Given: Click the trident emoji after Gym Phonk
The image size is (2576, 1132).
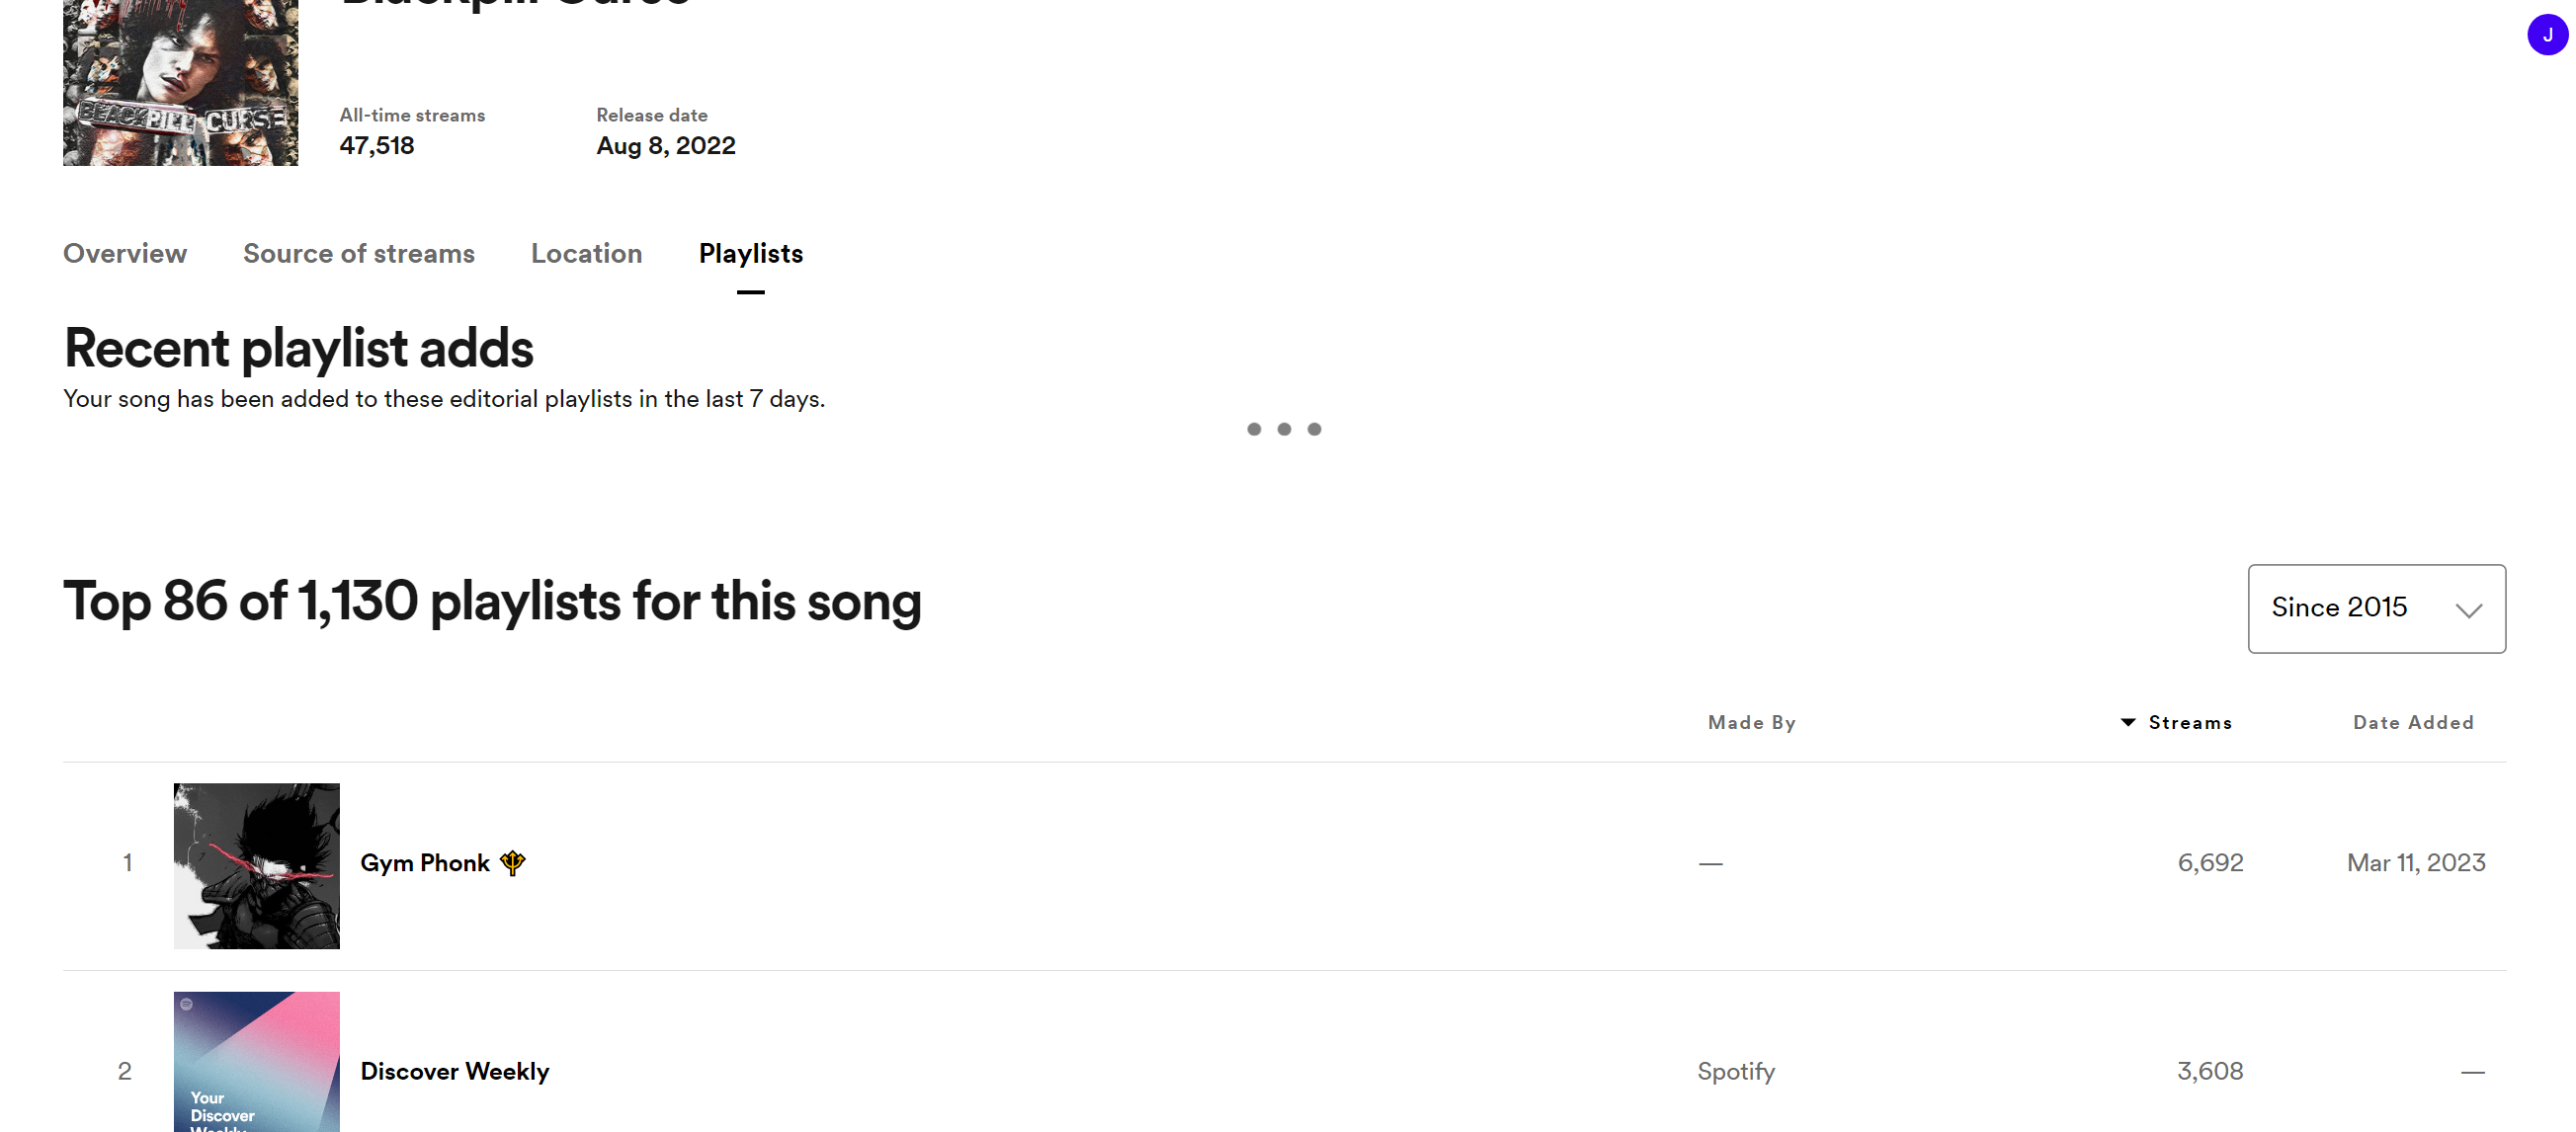Looking at the screenshot, I should [513, 862].
